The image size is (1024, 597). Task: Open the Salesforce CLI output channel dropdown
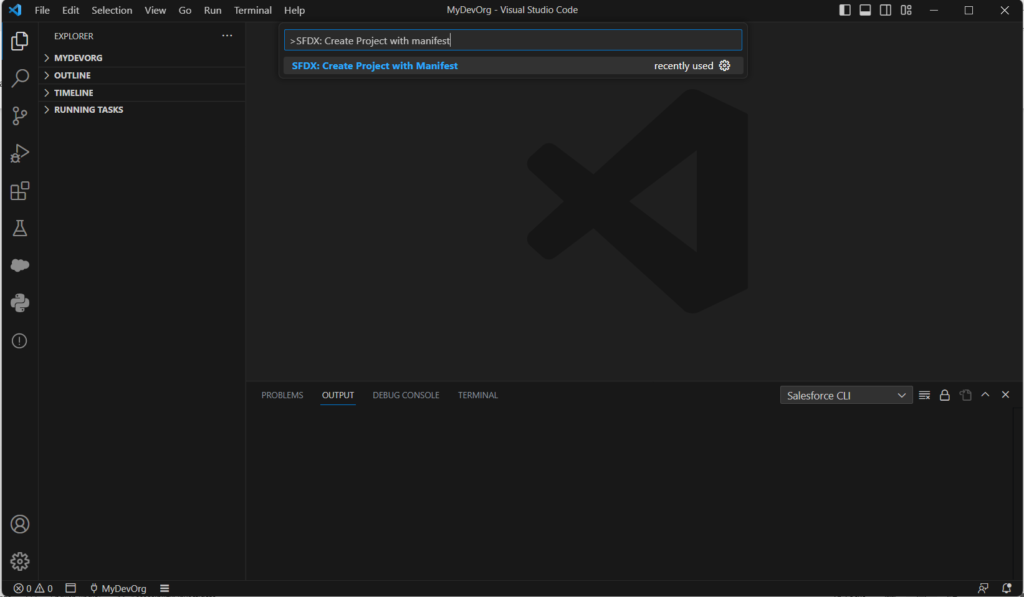846,395
